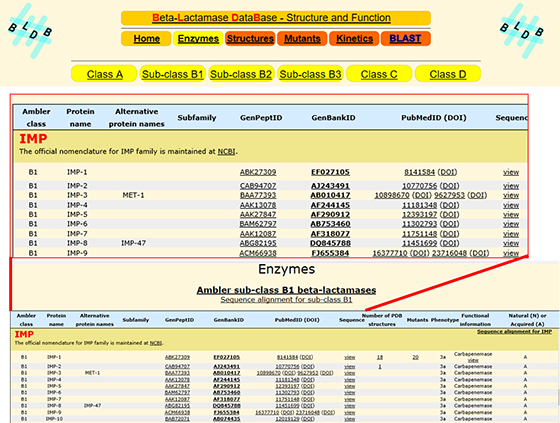Open Ambler sub-class B1 beta-lactamases heading link

click(286, 290)
